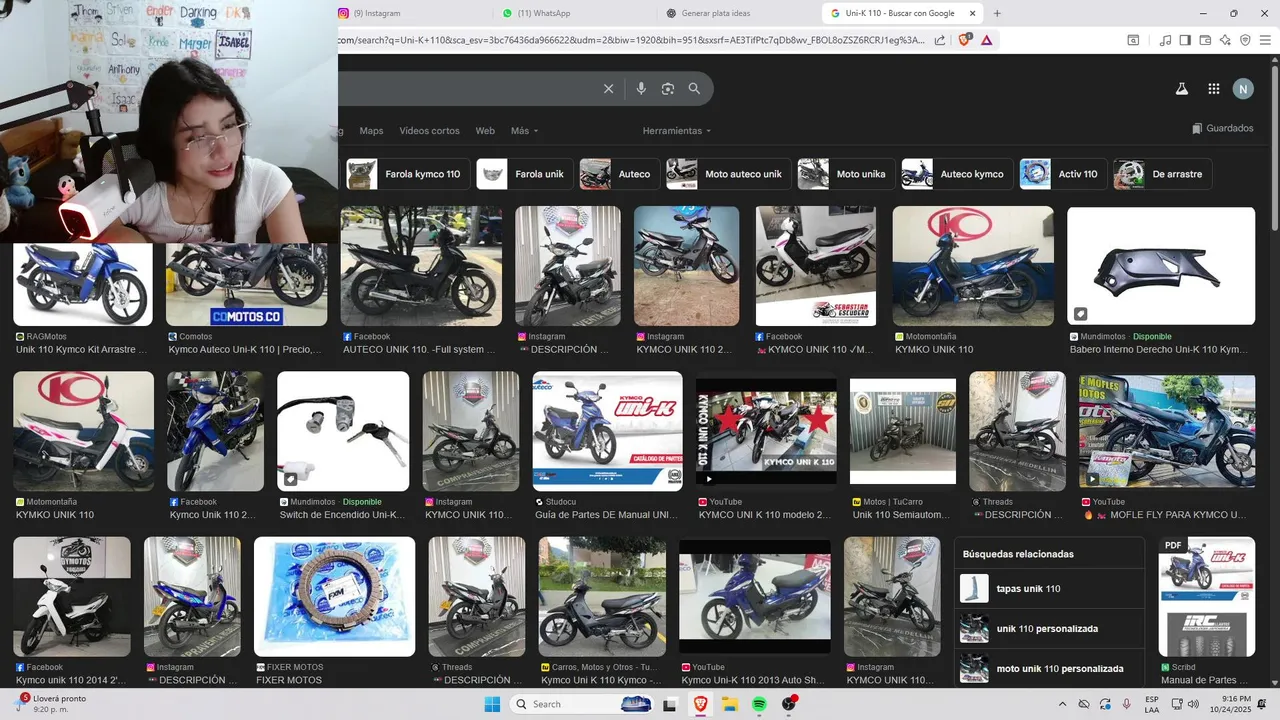Switch to Generar plata ideas tab
The width and height of the screenshot is (1280, 720).
pyautogui.click(x=737, y=13)
